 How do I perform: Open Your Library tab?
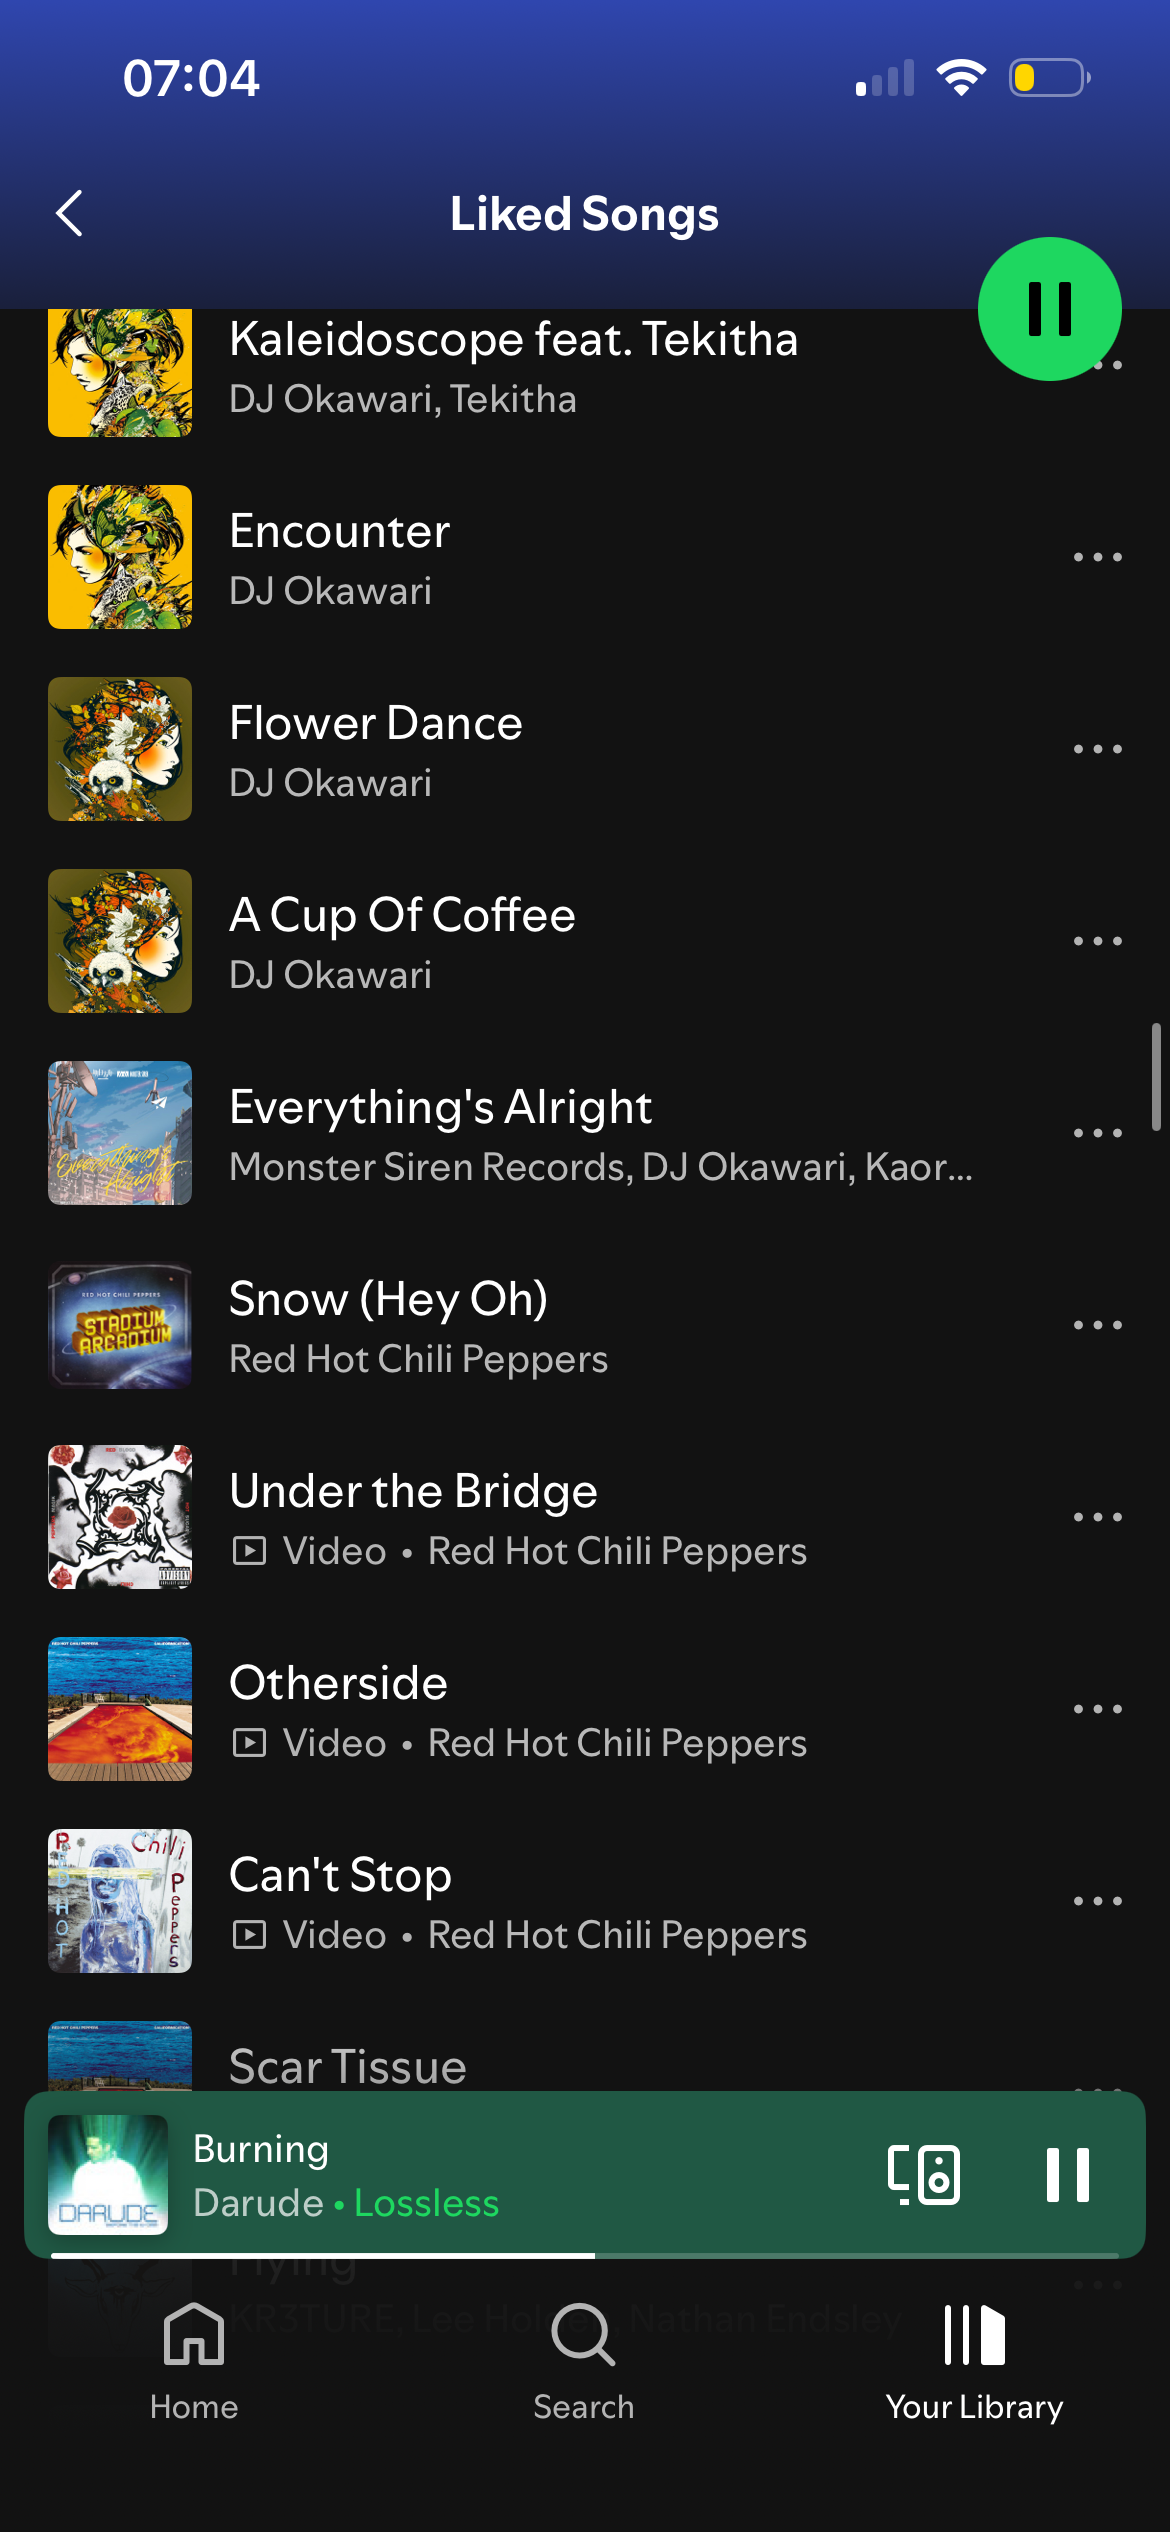coord(974,2360)
